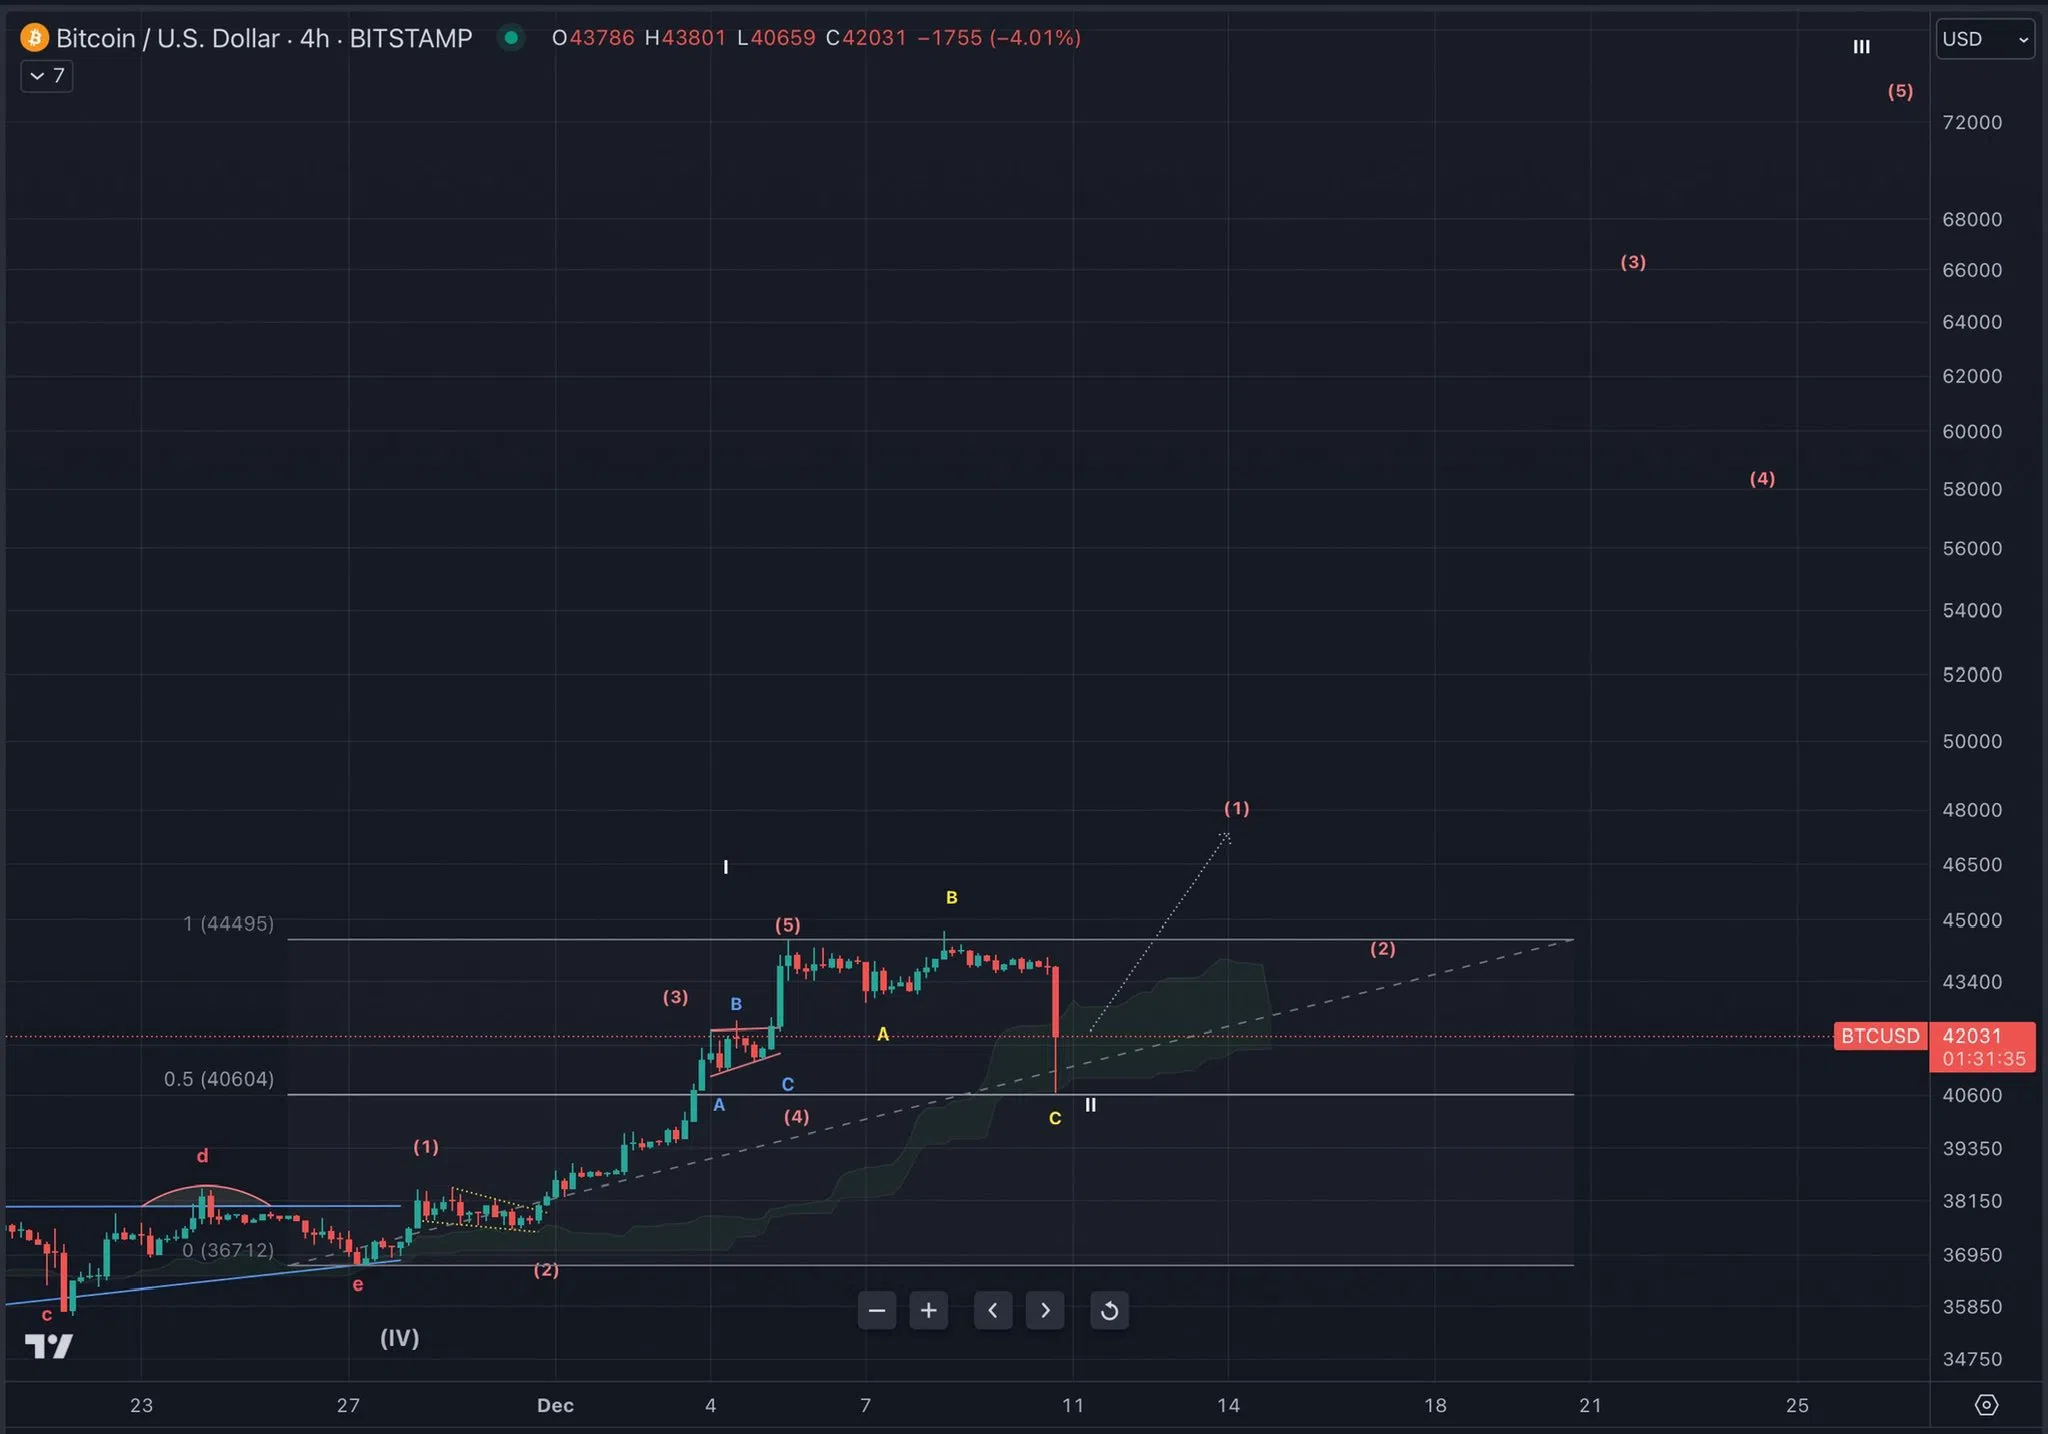Open the USD currency dropdown

pyautogui.click(x=1984, y=39)
